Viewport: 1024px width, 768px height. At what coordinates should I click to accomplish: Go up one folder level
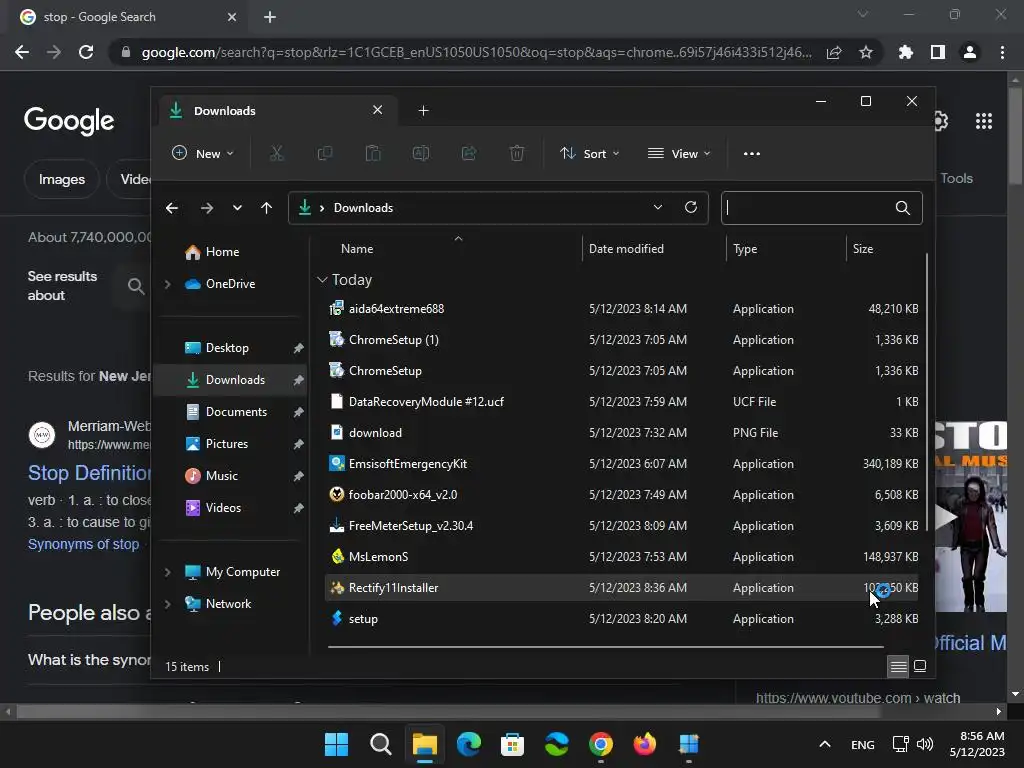point(266,208)
